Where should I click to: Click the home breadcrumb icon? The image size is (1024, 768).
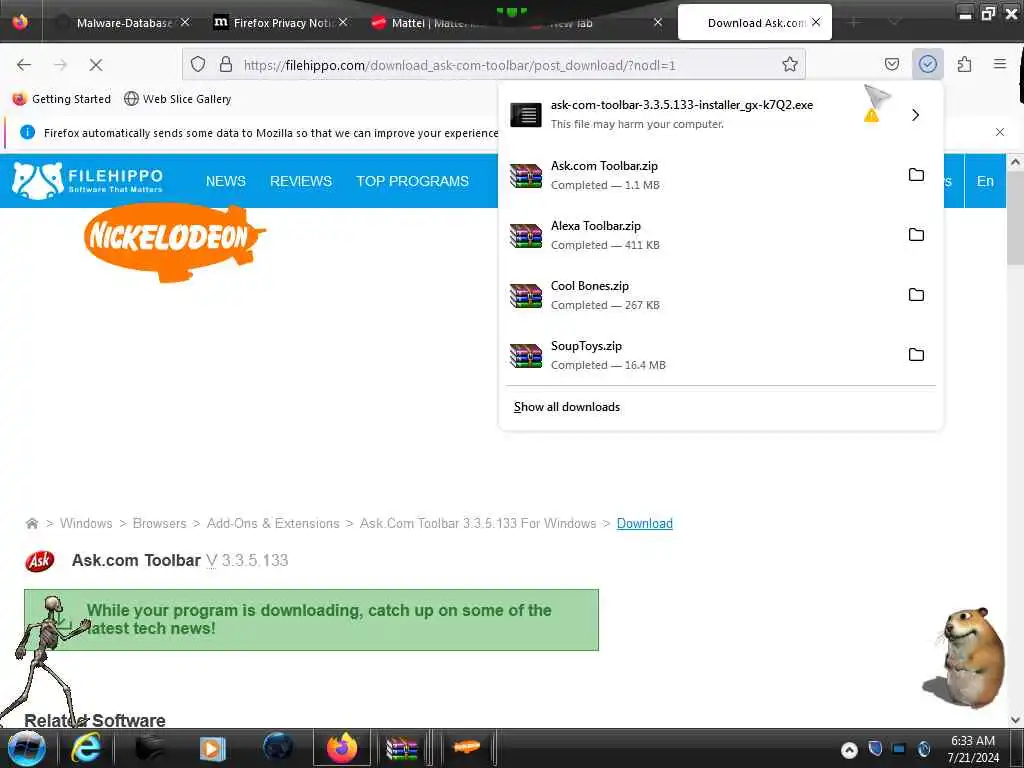[x=31, y=523]
